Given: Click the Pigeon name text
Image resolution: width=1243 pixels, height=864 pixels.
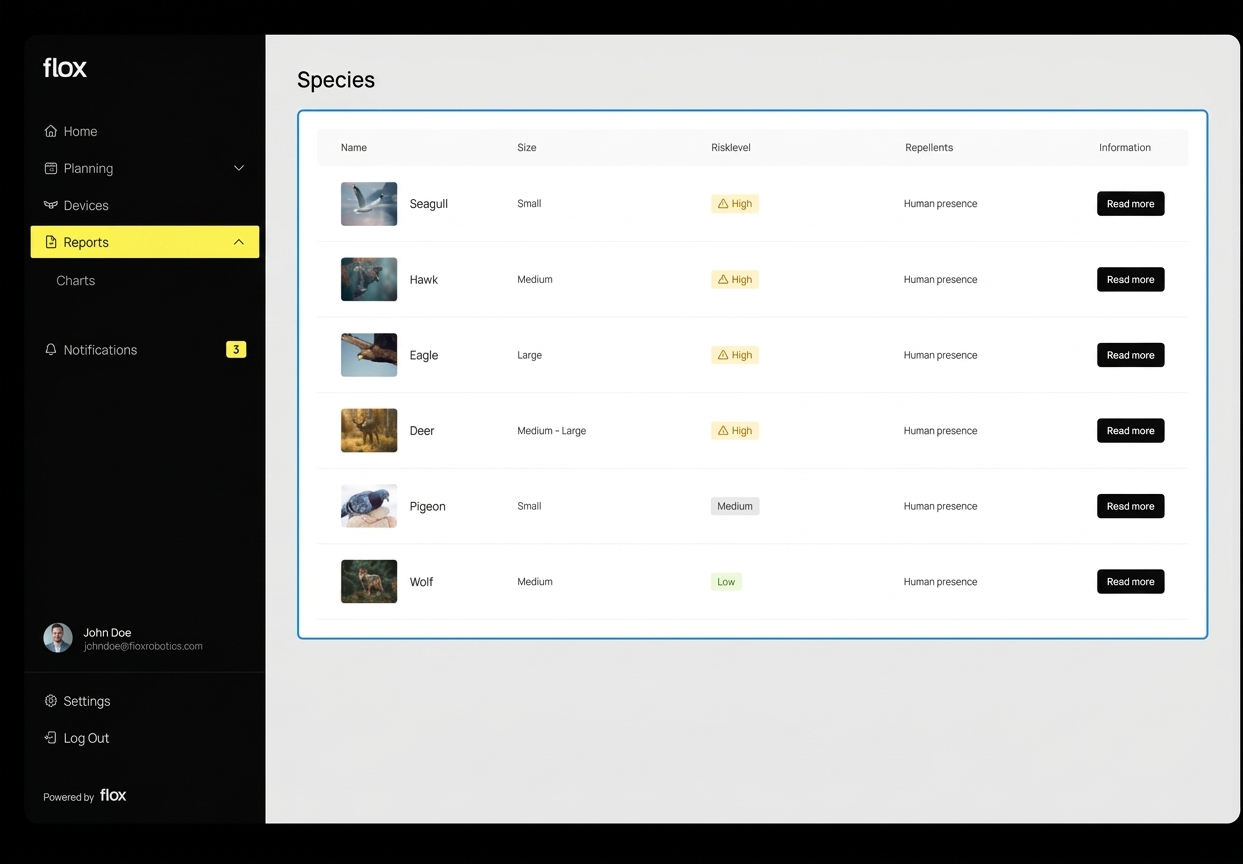Looking at the screenshot, I should (x=428, y=506).
